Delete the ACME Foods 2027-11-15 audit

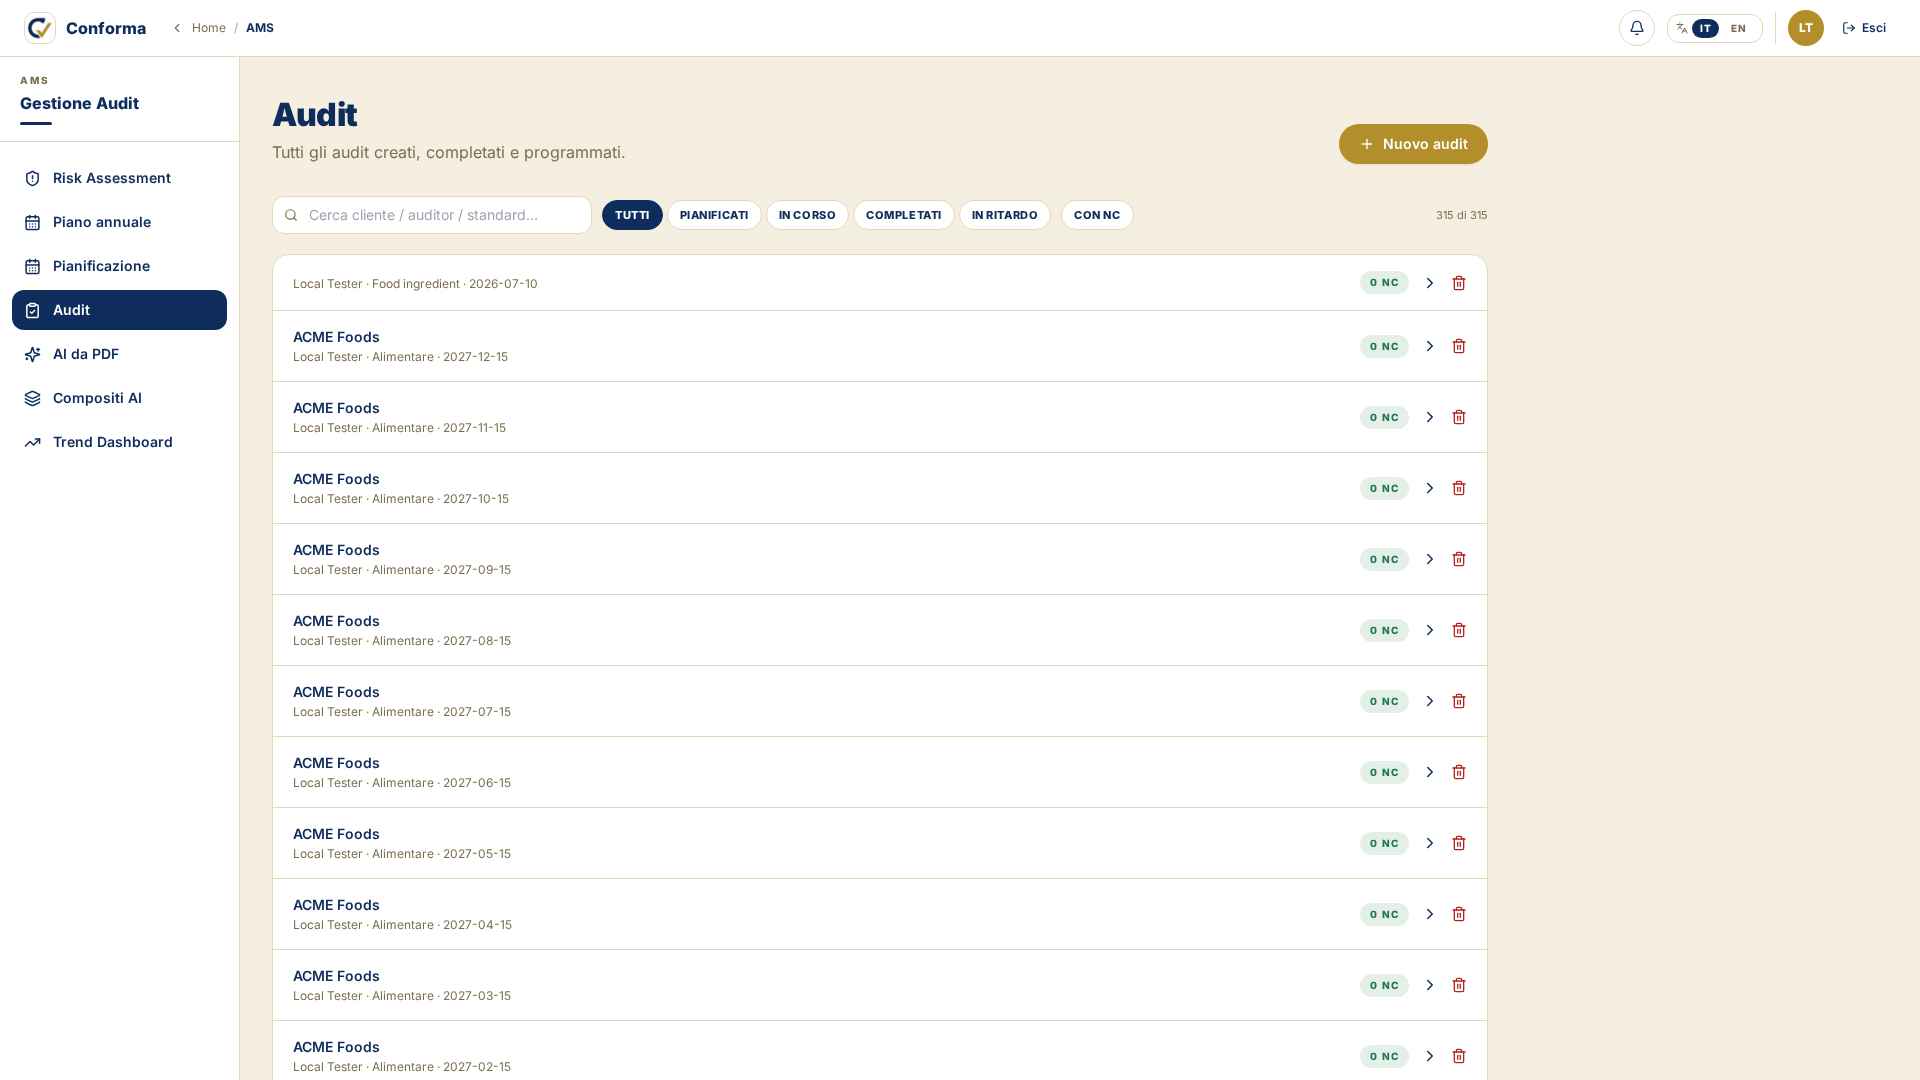point(1459,417)
